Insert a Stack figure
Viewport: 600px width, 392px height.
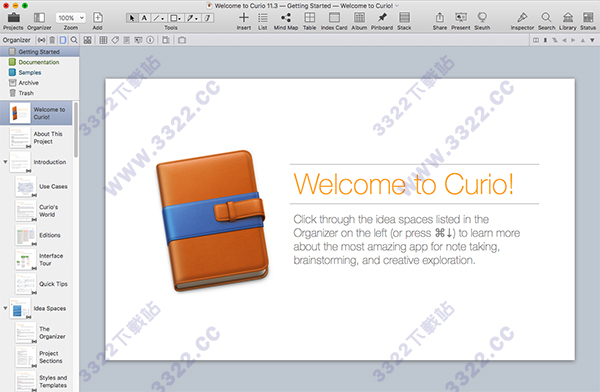(x=404, y=18)
